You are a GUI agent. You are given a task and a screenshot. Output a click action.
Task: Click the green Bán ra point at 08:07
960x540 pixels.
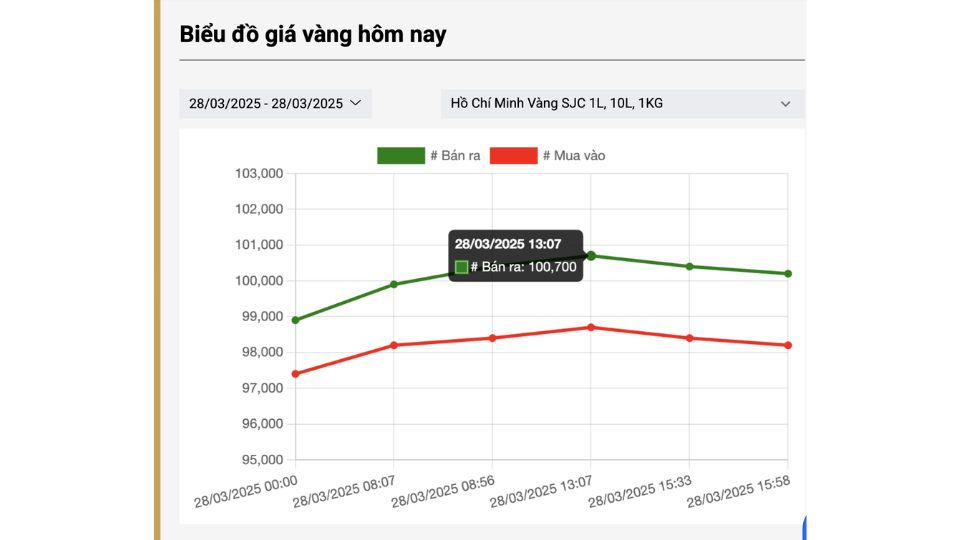tap(394, 284)
